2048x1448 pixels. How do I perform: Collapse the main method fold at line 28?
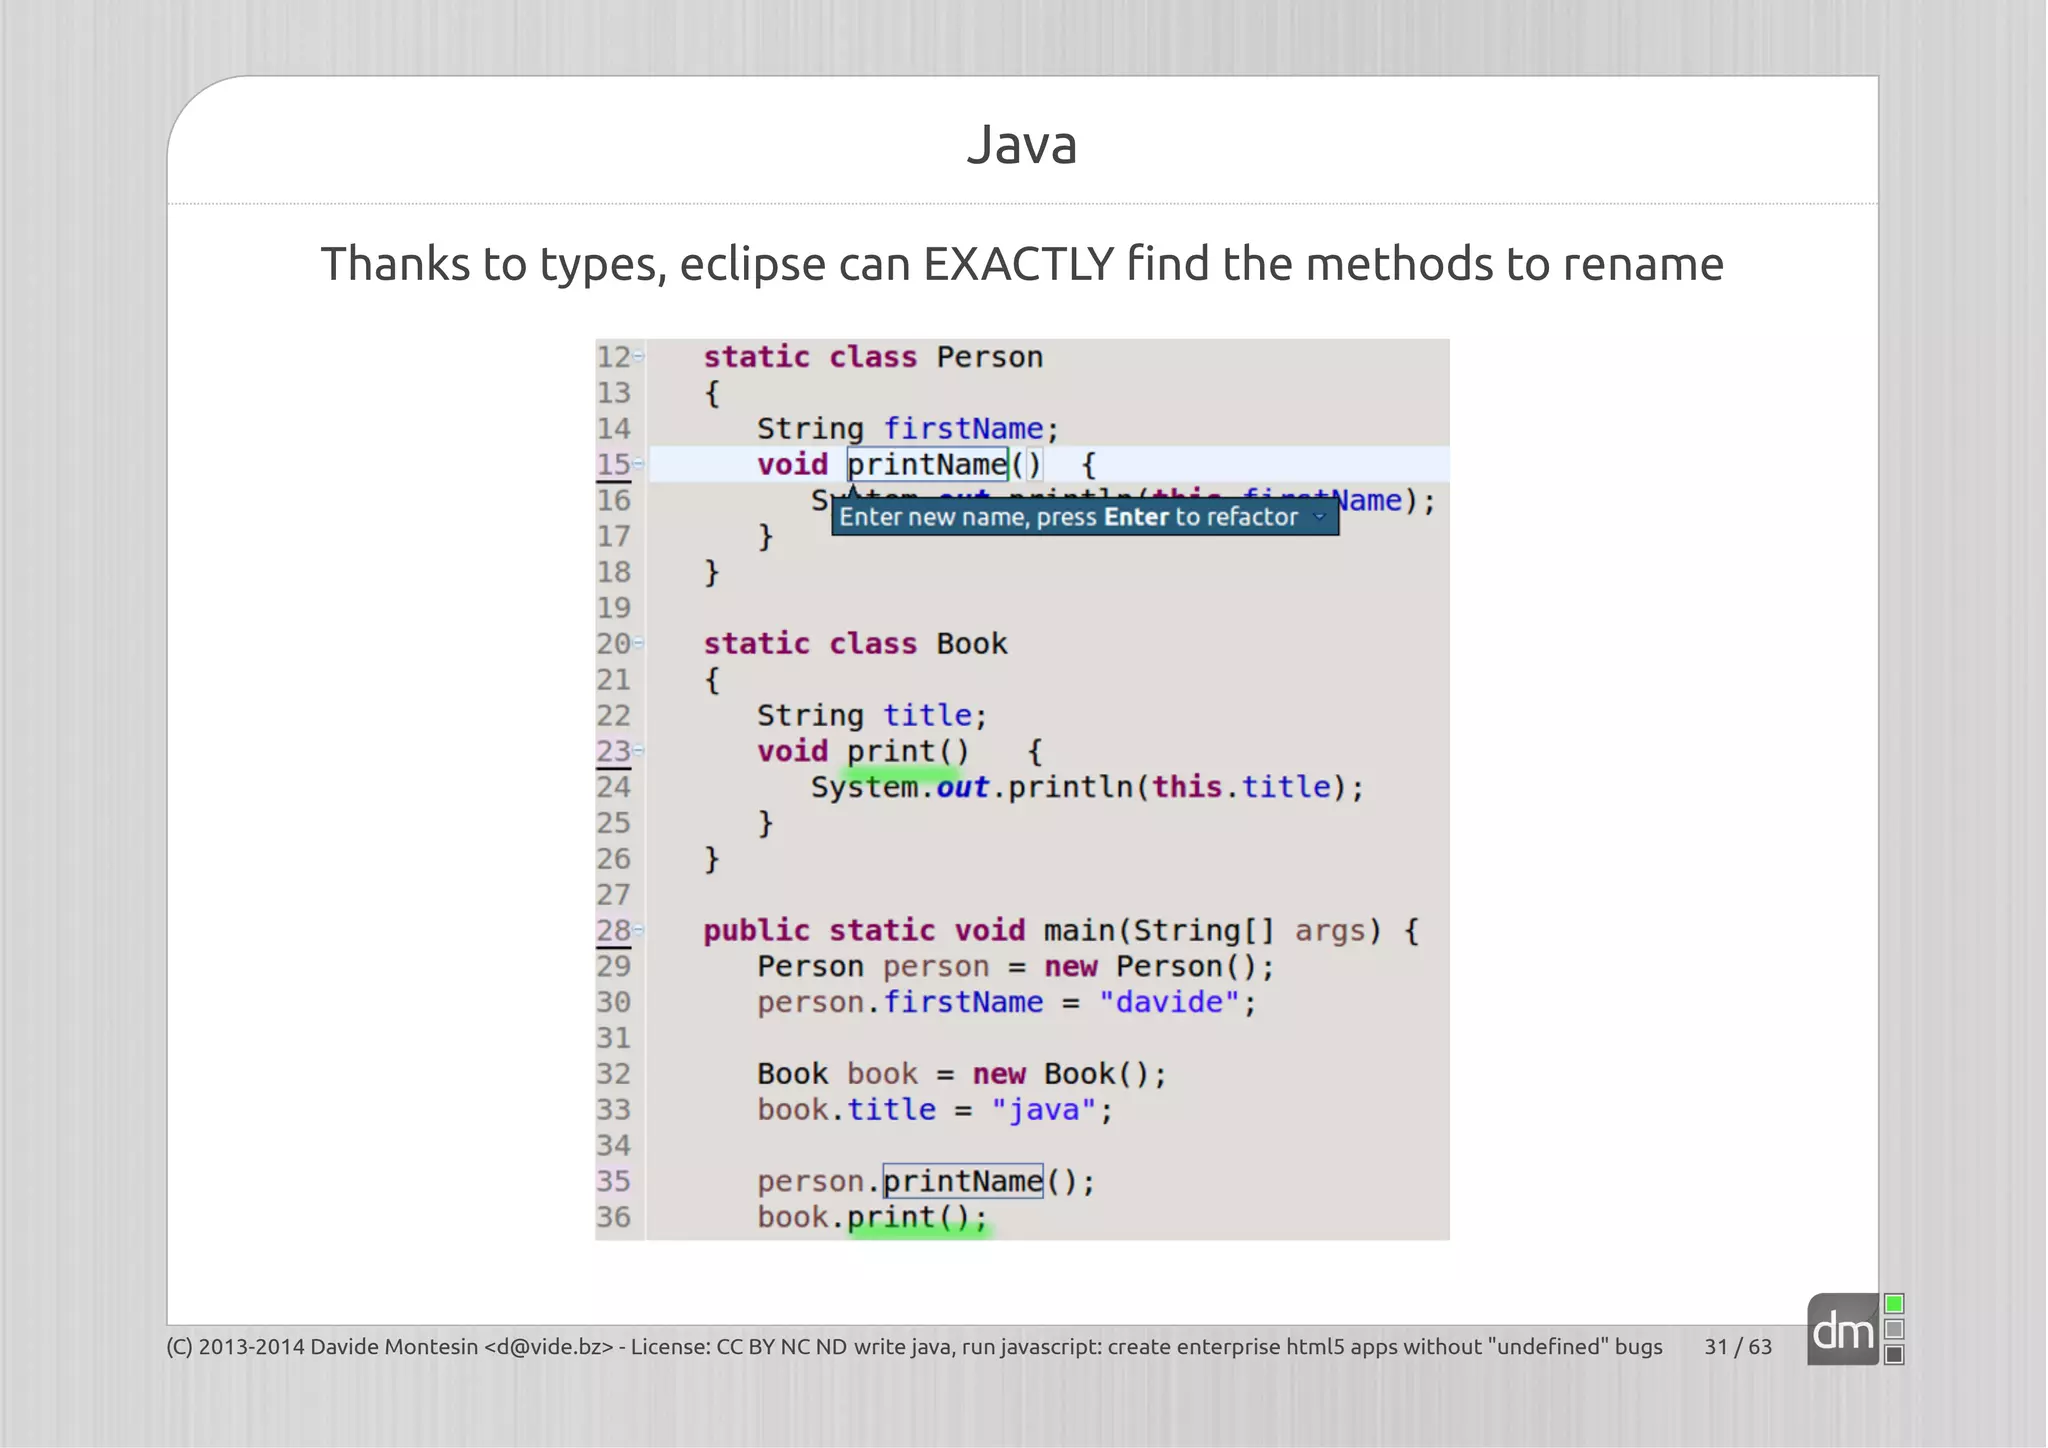coord(639,930)
